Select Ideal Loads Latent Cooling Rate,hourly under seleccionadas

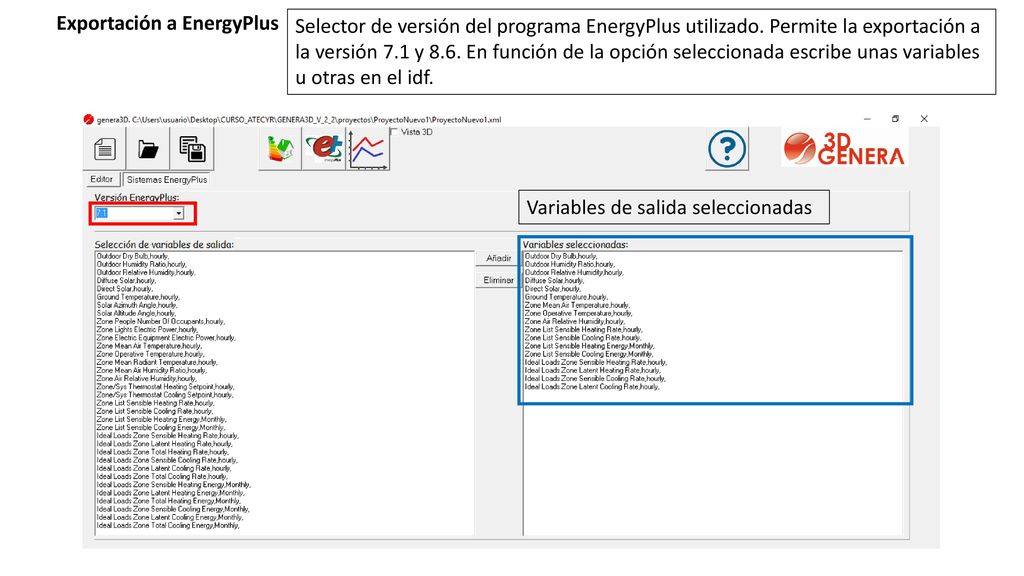[x=592, y=387]
